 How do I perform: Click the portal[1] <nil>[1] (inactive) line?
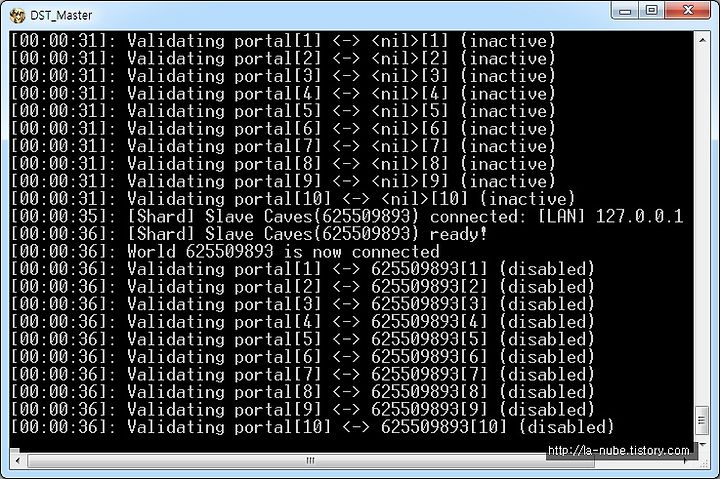coord(282,40)
